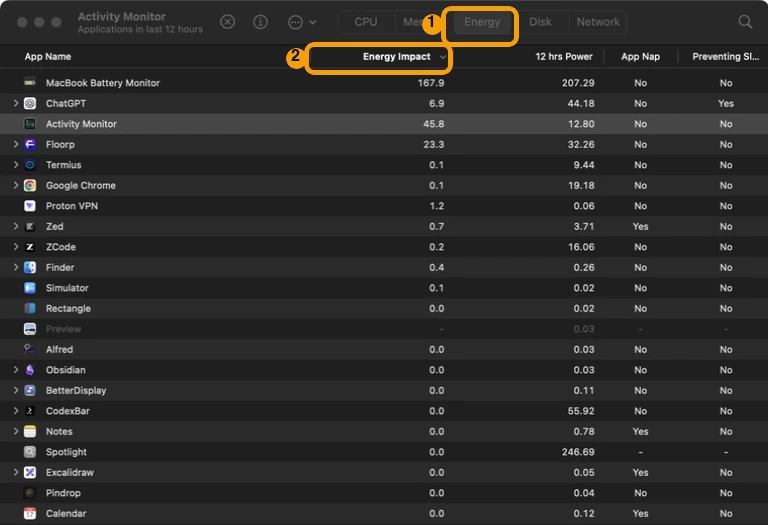Image resolution: width=768 pixels, height=525 pixels.
Task: Click the 246.69 power value
Action: pos(578,452)
